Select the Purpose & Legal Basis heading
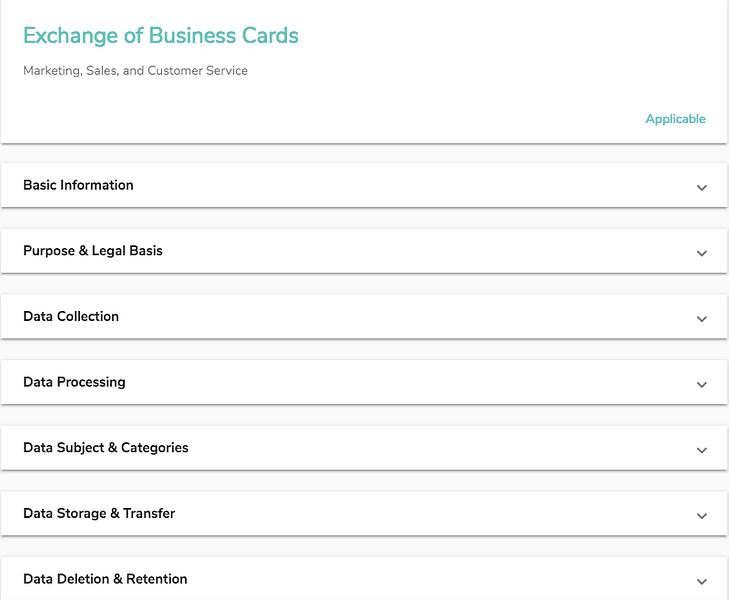 point(93,251)
